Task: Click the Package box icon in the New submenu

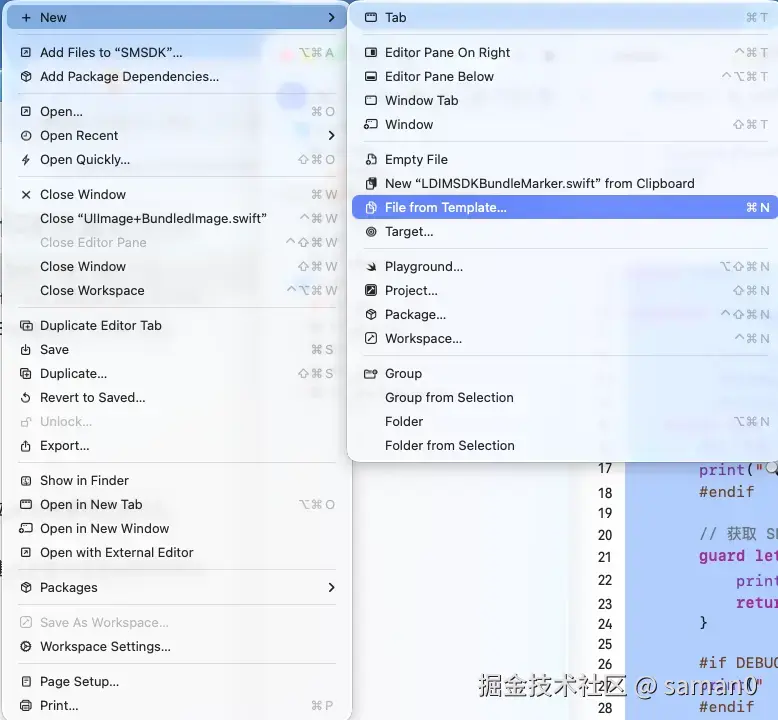Action: tap(371, 315)
